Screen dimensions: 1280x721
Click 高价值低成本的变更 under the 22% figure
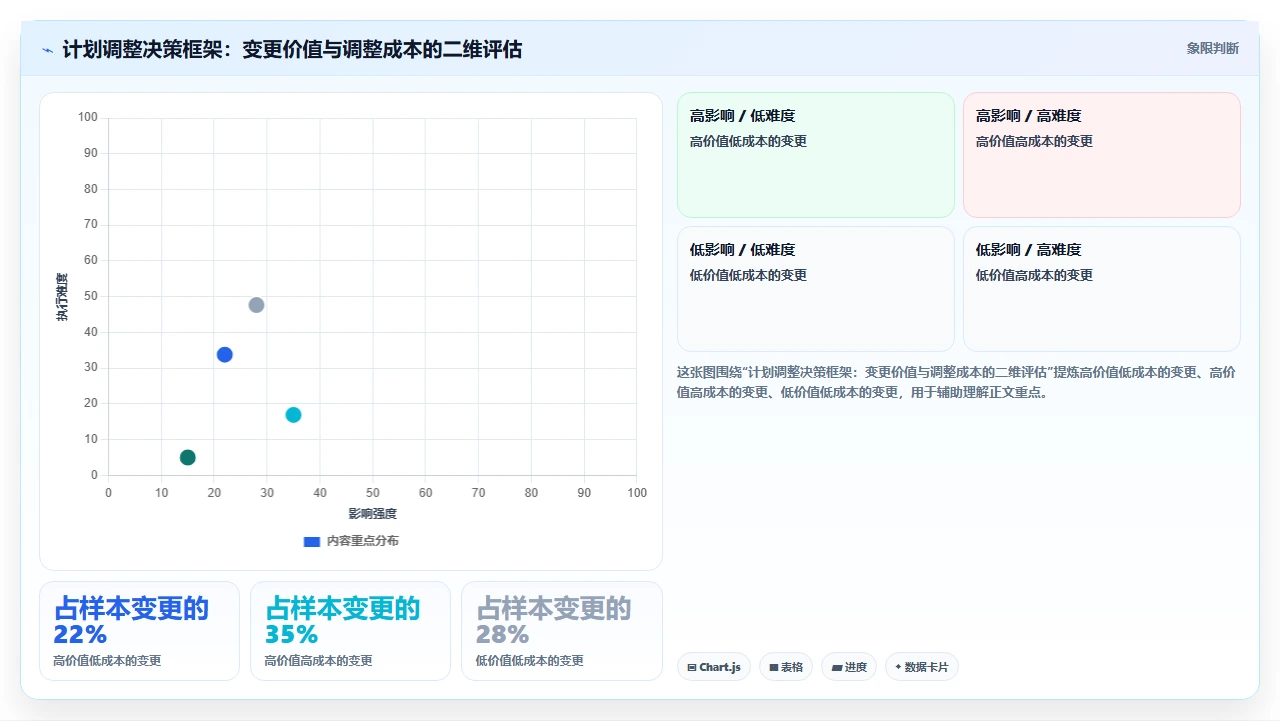(107, 661)
